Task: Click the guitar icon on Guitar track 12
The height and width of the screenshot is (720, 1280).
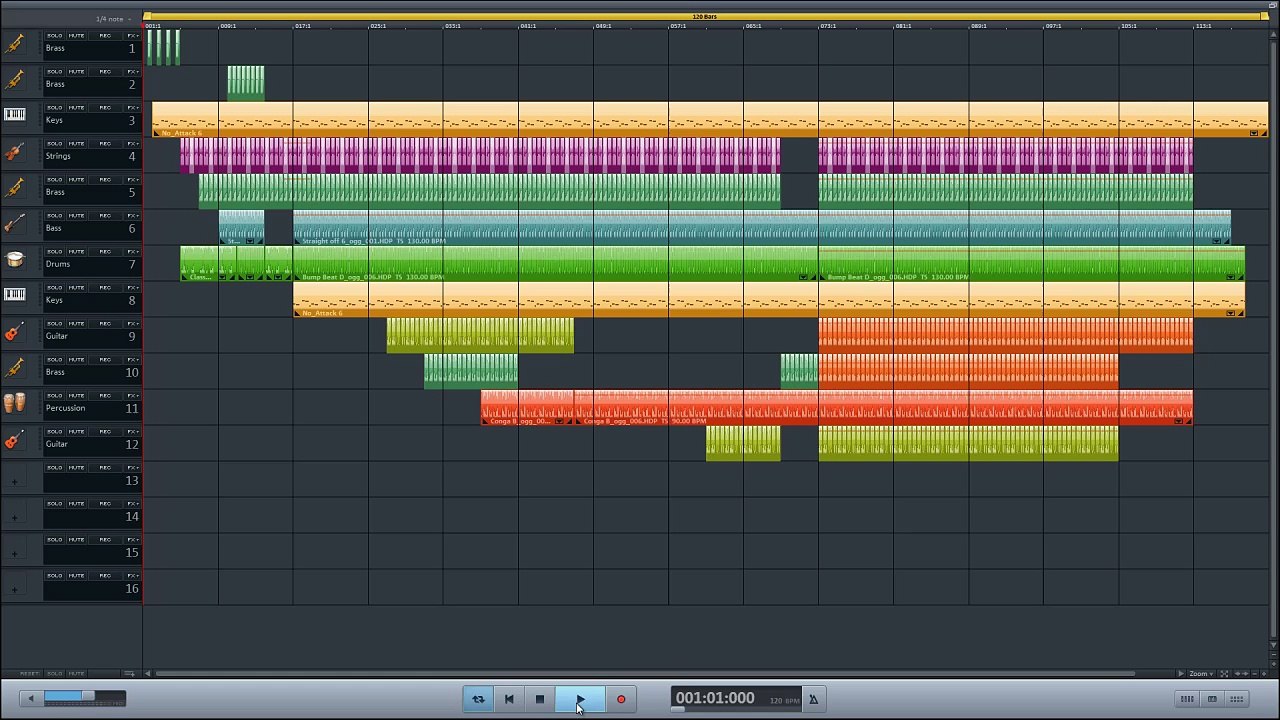Action: click(x=15, y=441)
